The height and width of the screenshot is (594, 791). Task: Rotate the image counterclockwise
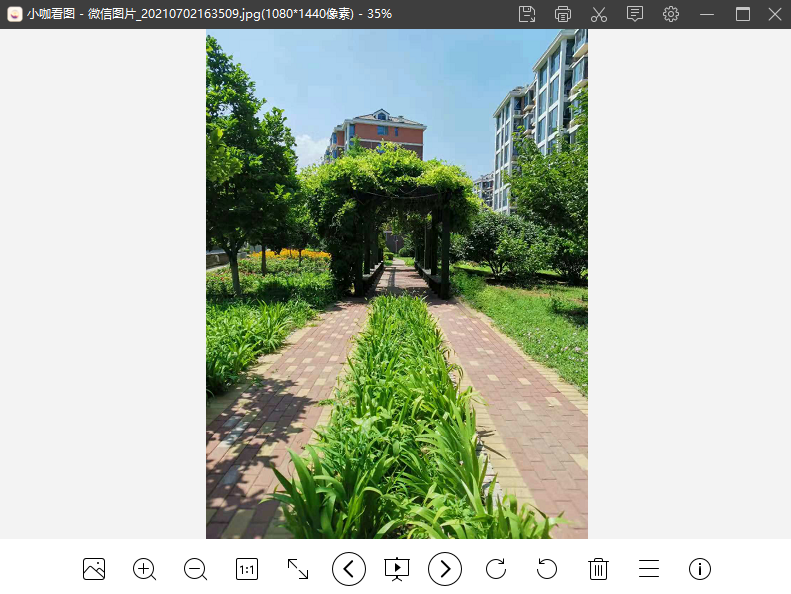pyautogui.click(x=547, y=569)
